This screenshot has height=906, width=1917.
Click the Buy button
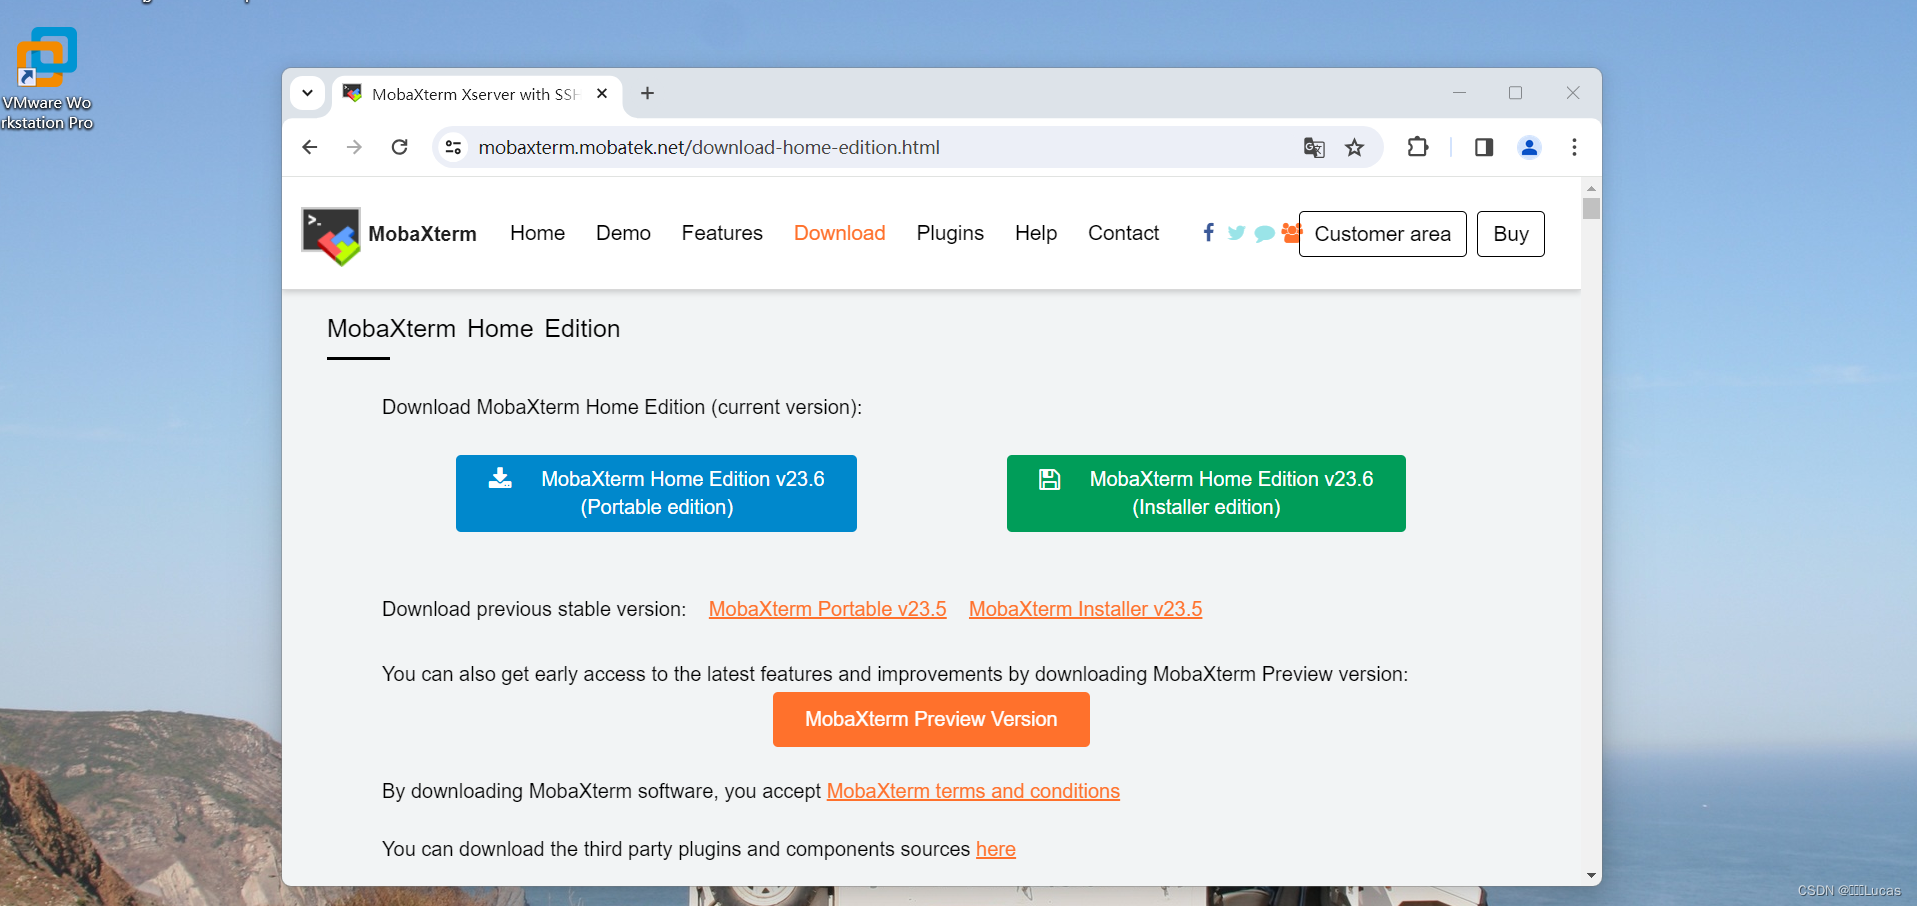1510,234
